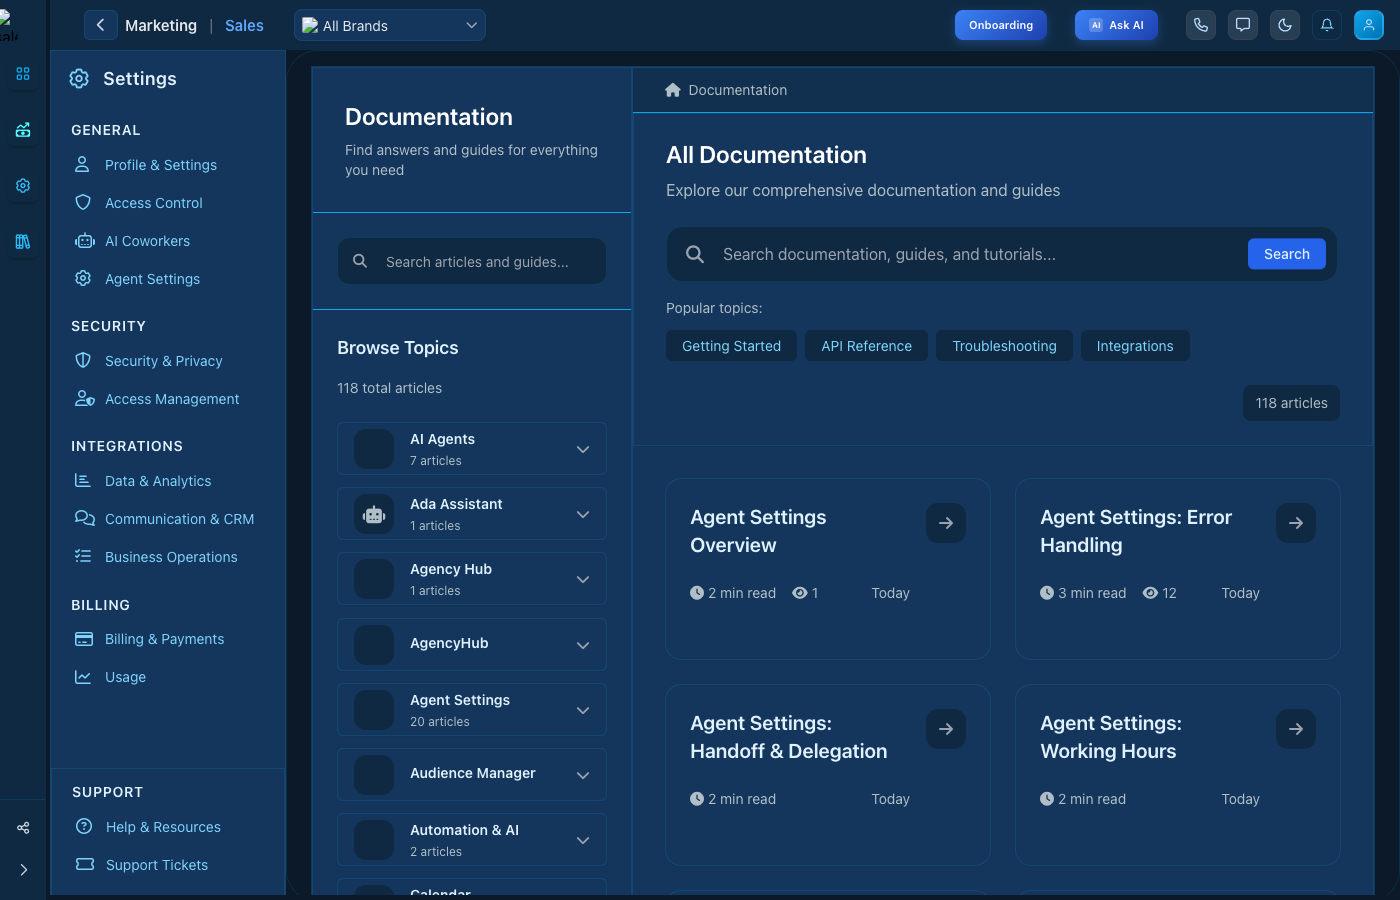Screen dimensions: 1400x900
Task: Open user profile avatar icon
Action: click(1369, 25)
